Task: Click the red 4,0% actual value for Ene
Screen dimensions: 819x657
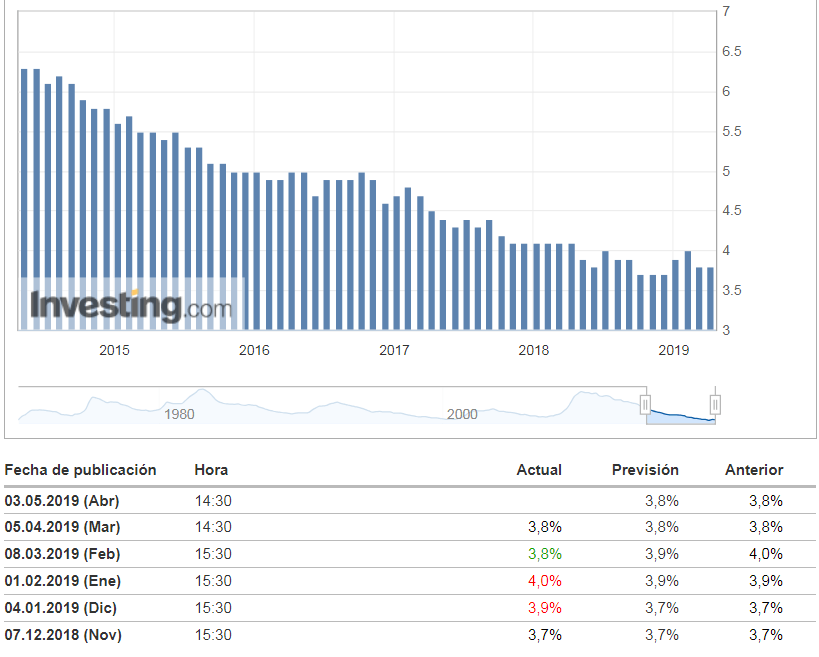Action: 544,581
